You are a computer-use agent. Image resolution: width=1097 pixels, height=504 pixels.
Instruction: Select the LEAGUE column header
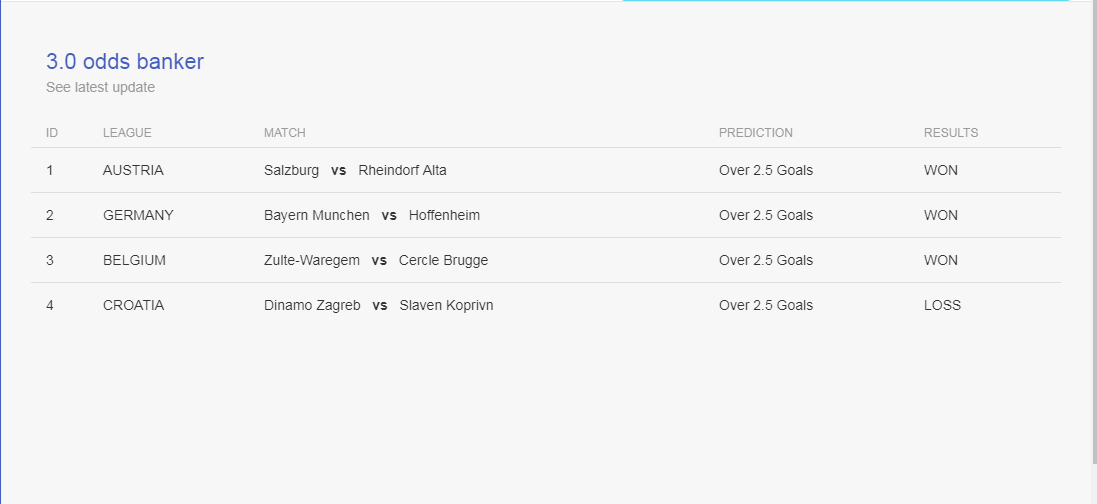[127, 133]
